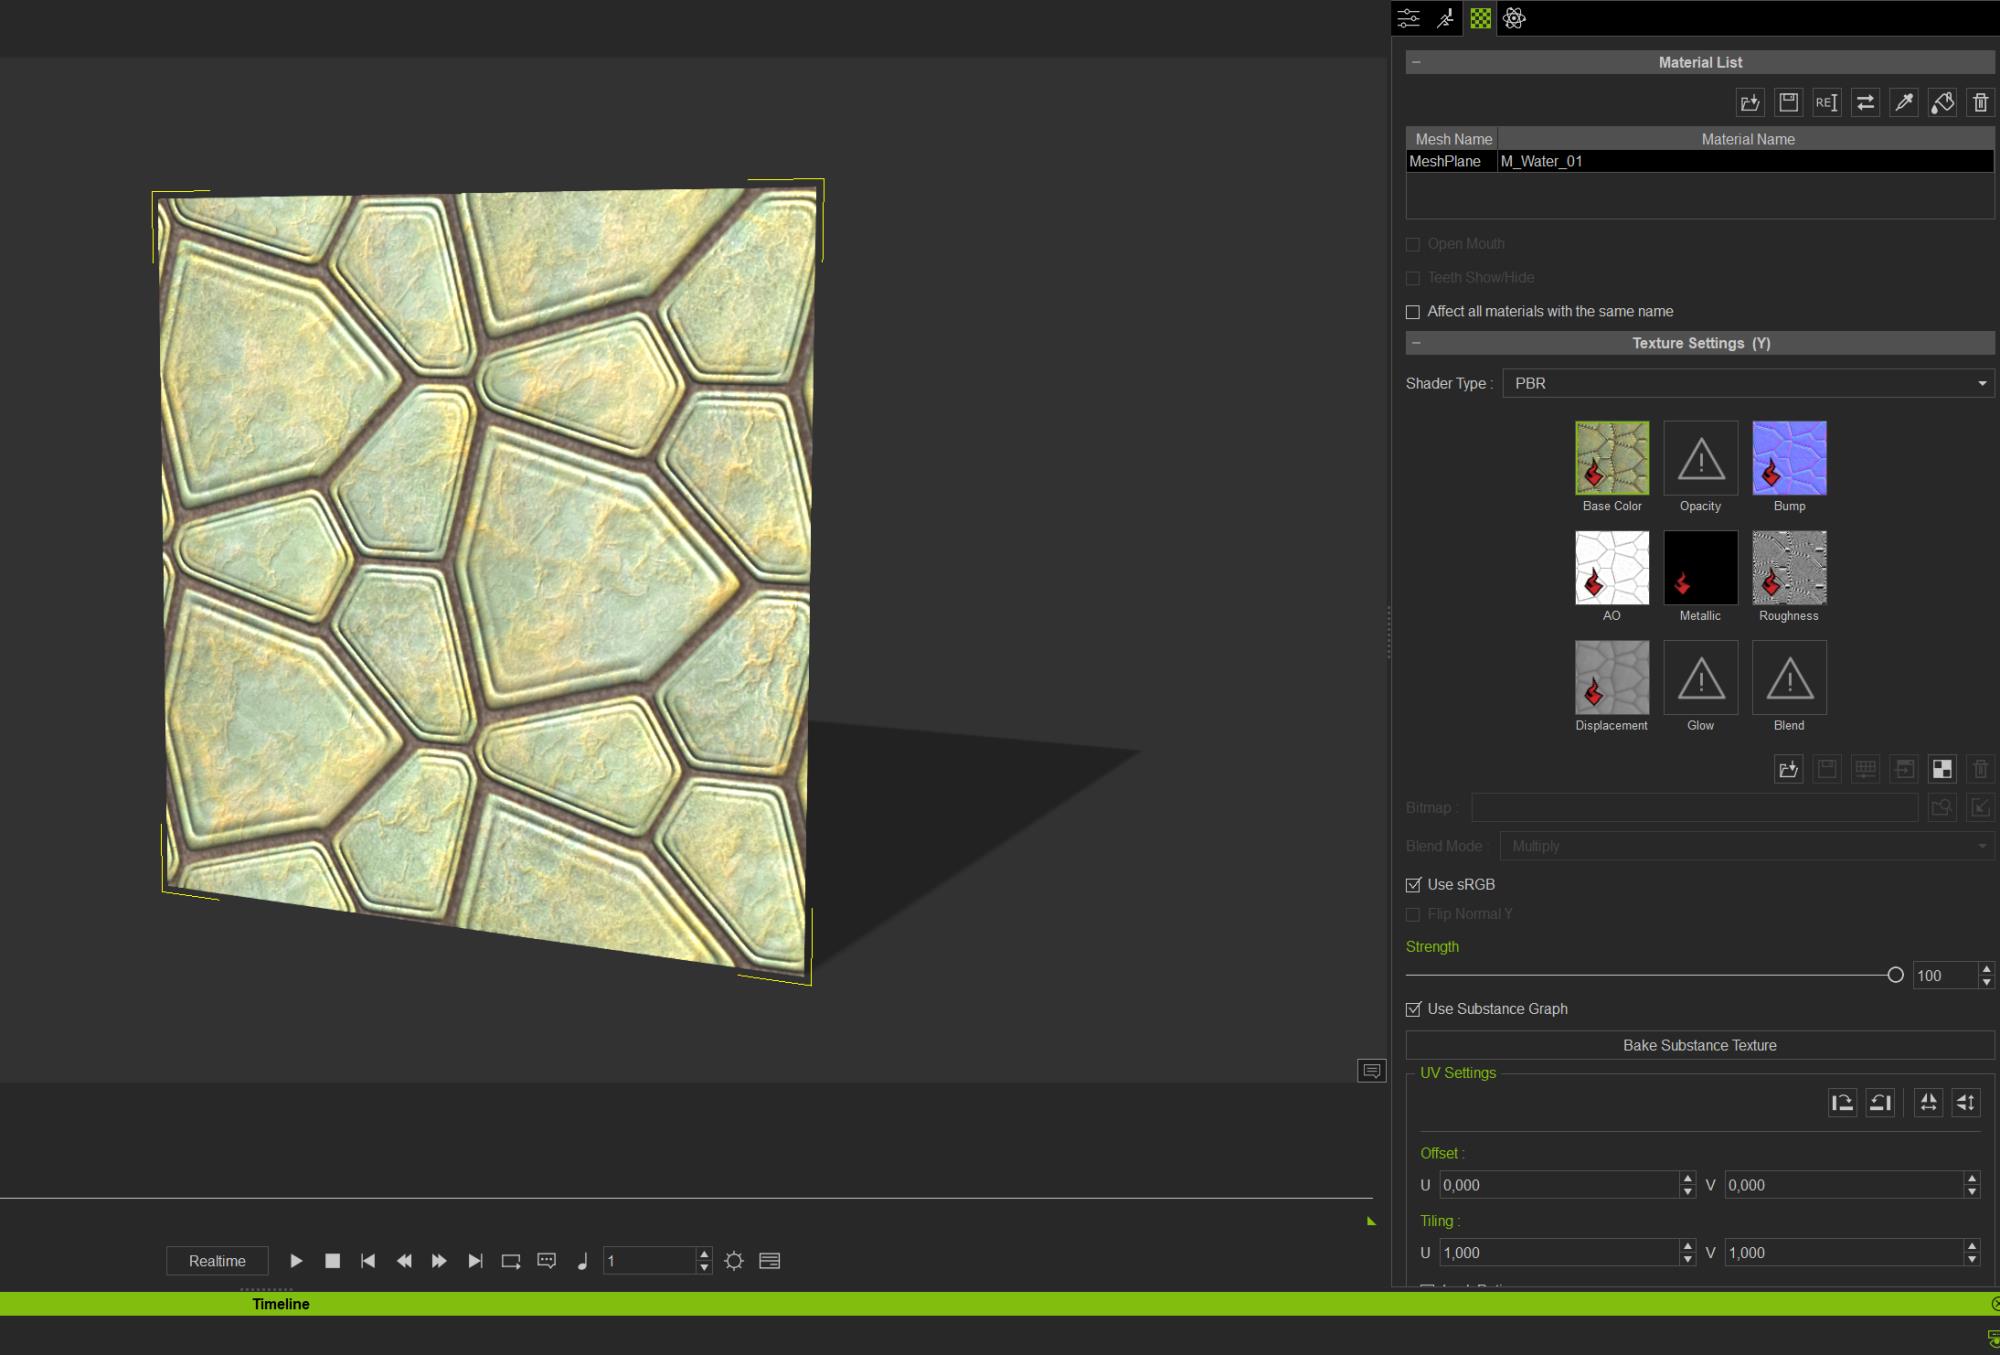Click the Strength value field
Viewport: 2000px width, 1355px height.
click(1944, 975)
